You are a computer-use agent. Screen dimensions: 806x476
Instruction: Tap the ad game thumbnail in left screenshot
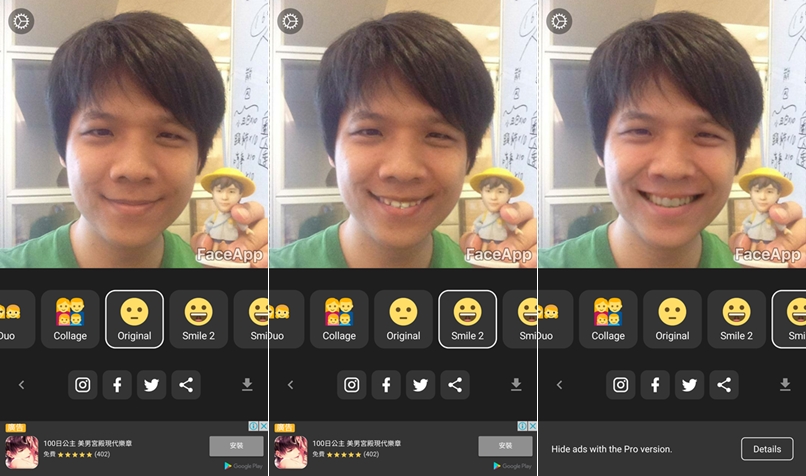(x=22, y=452)
